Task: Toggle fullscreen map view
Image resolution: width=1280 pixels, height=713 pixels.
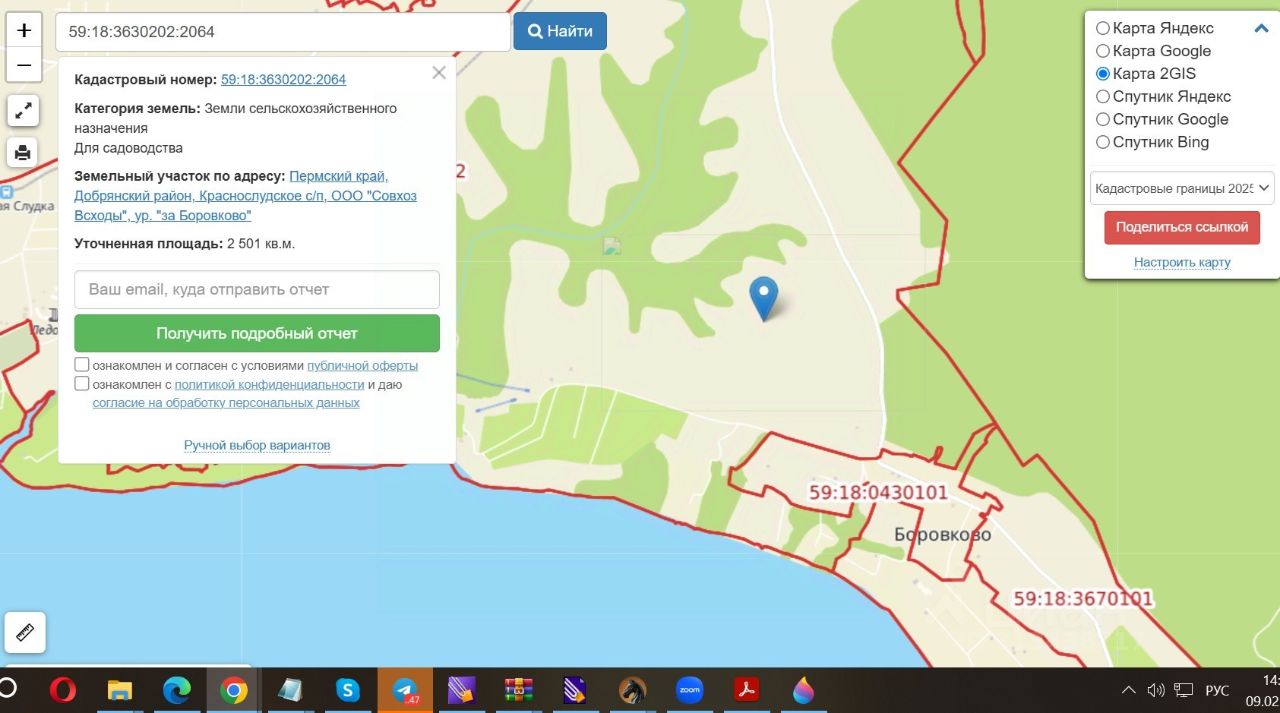Action: tap(23, 111)
